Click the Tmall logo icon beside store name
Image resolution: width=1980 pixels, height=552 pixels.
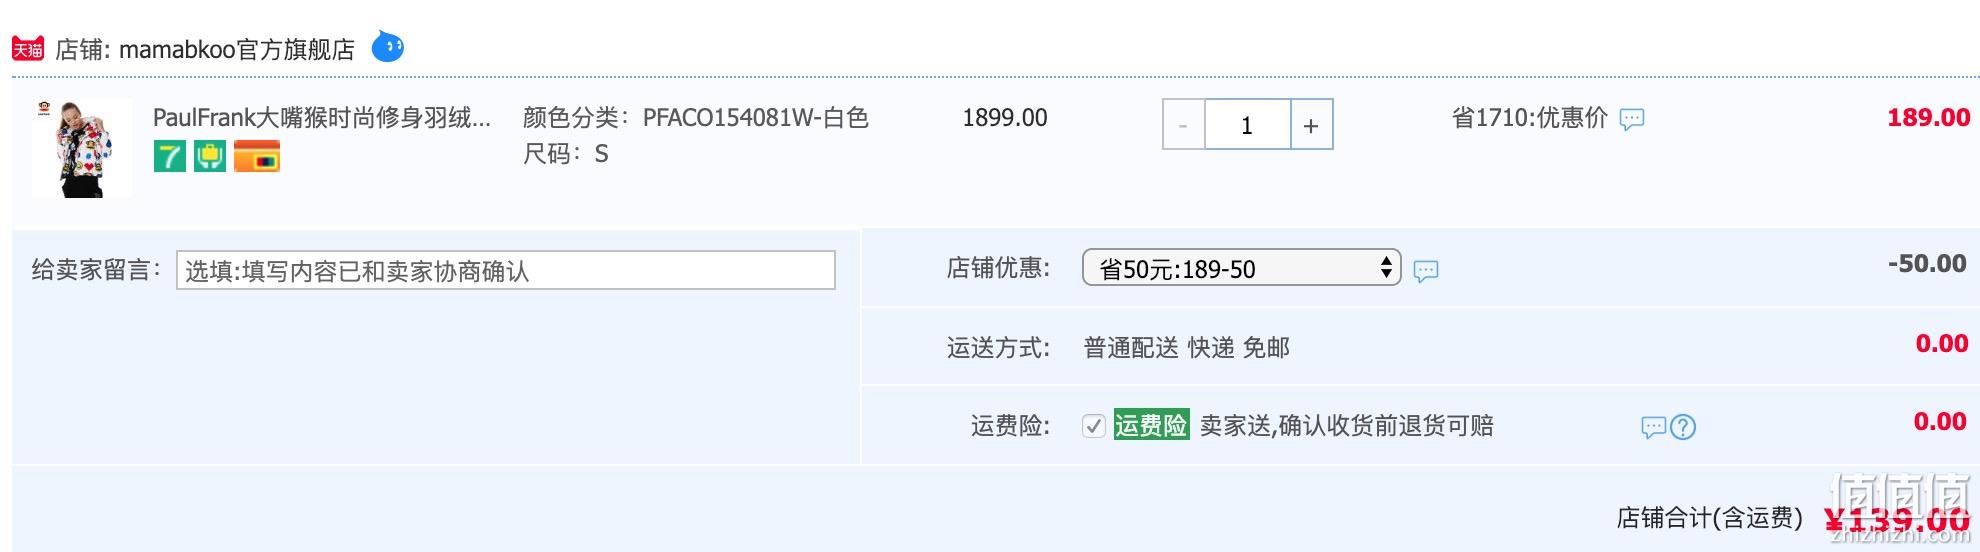pyautogui.click(x=28, y=49)
